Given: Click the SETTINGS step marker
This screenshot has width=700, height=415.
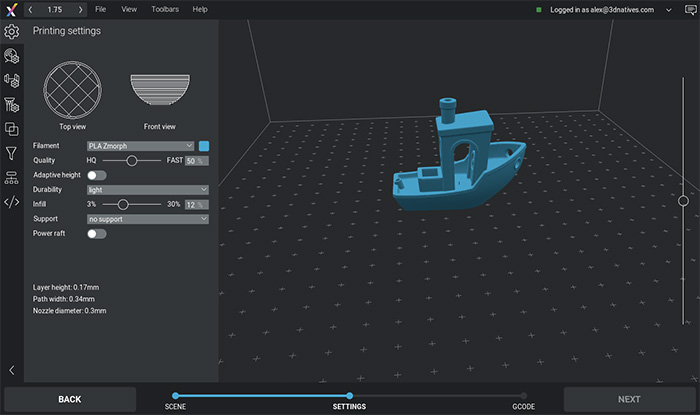Looking at the screenshot, I should click(349, 396).
